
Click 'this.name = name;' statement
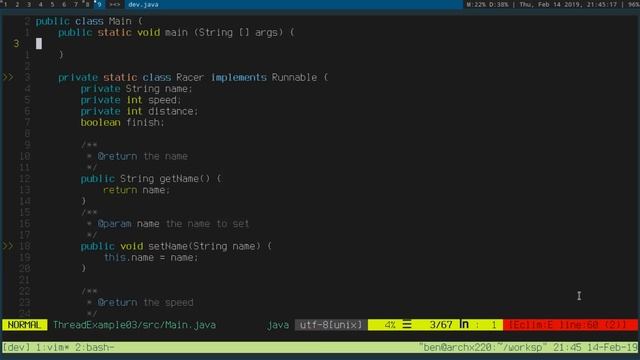(151, 258)
